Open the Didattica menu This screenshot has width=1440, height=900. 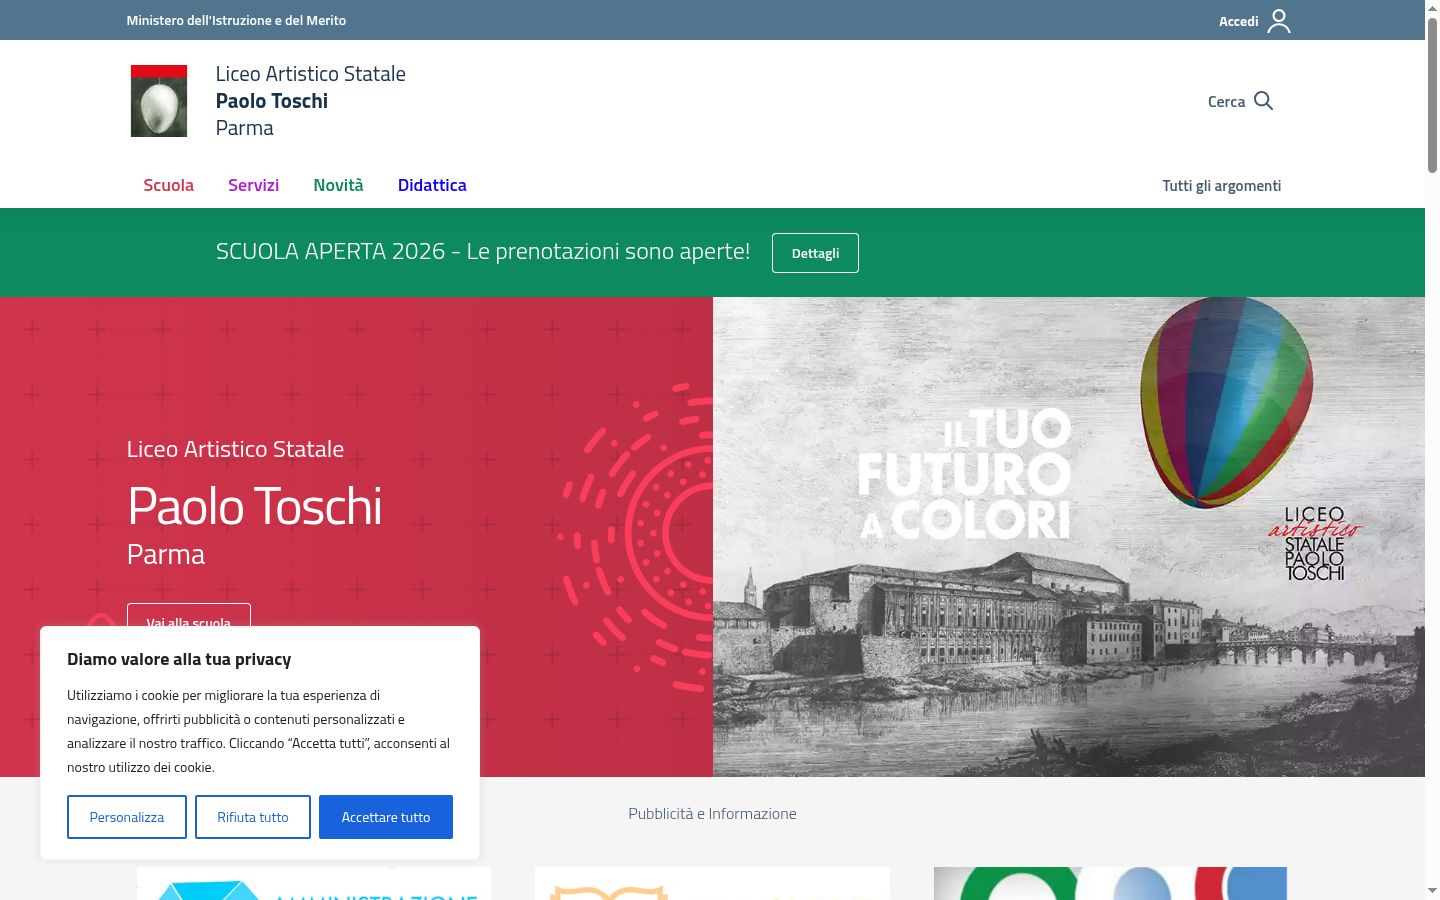pos(432,185)
